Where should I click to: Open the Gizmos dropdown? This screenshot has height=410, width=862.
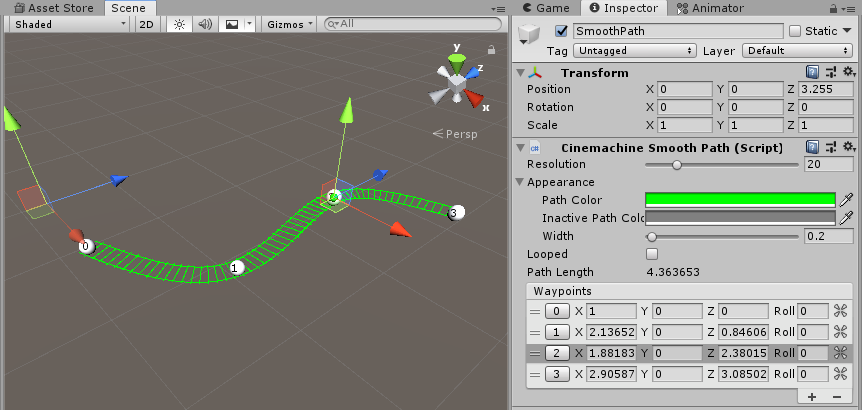point(289,24)
